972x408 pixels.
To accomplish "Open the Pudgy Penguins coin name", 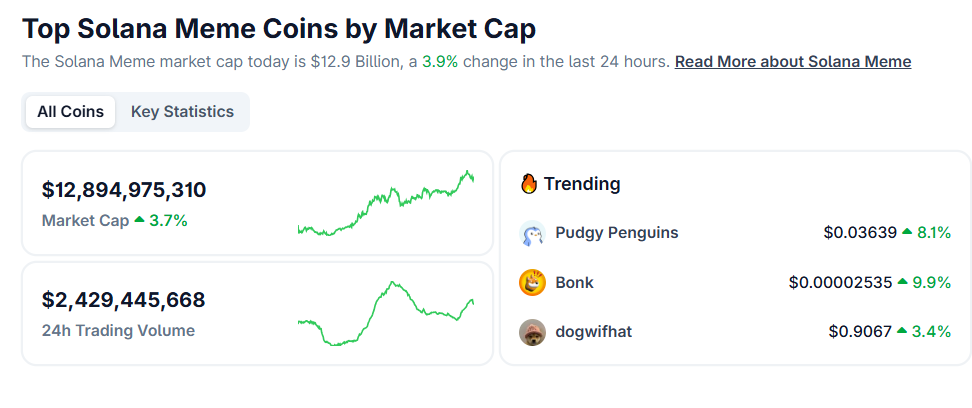I will (616, 233).
